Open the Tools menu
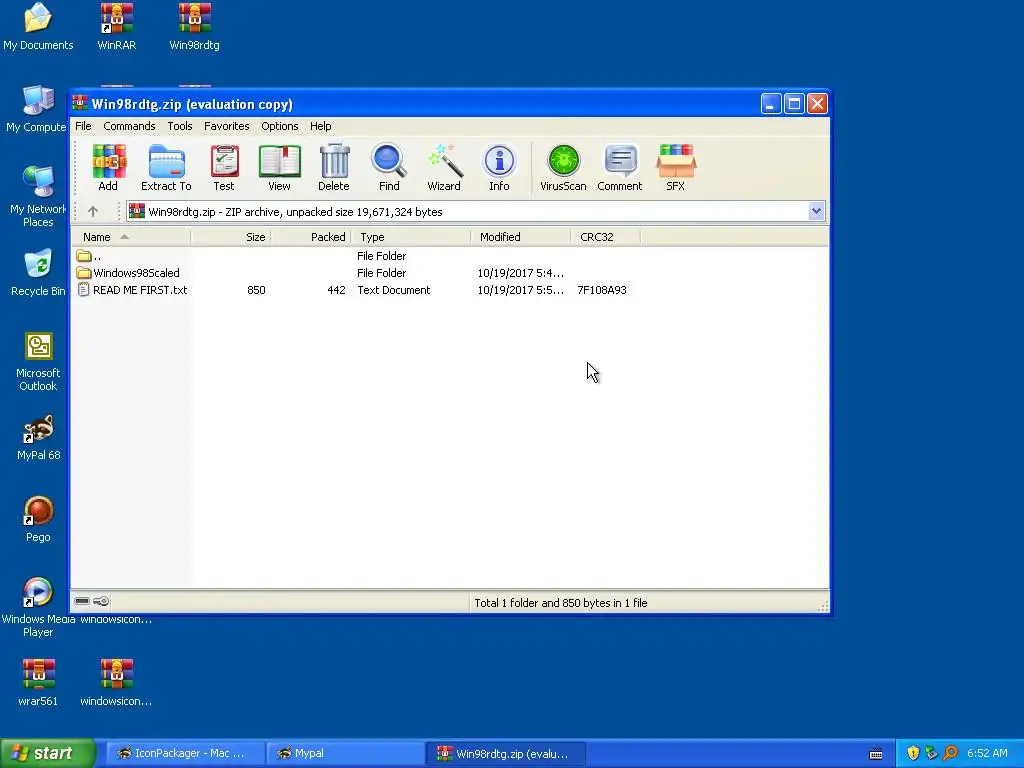Screen dimensions: 1024x768 click(x=180, y=126)
